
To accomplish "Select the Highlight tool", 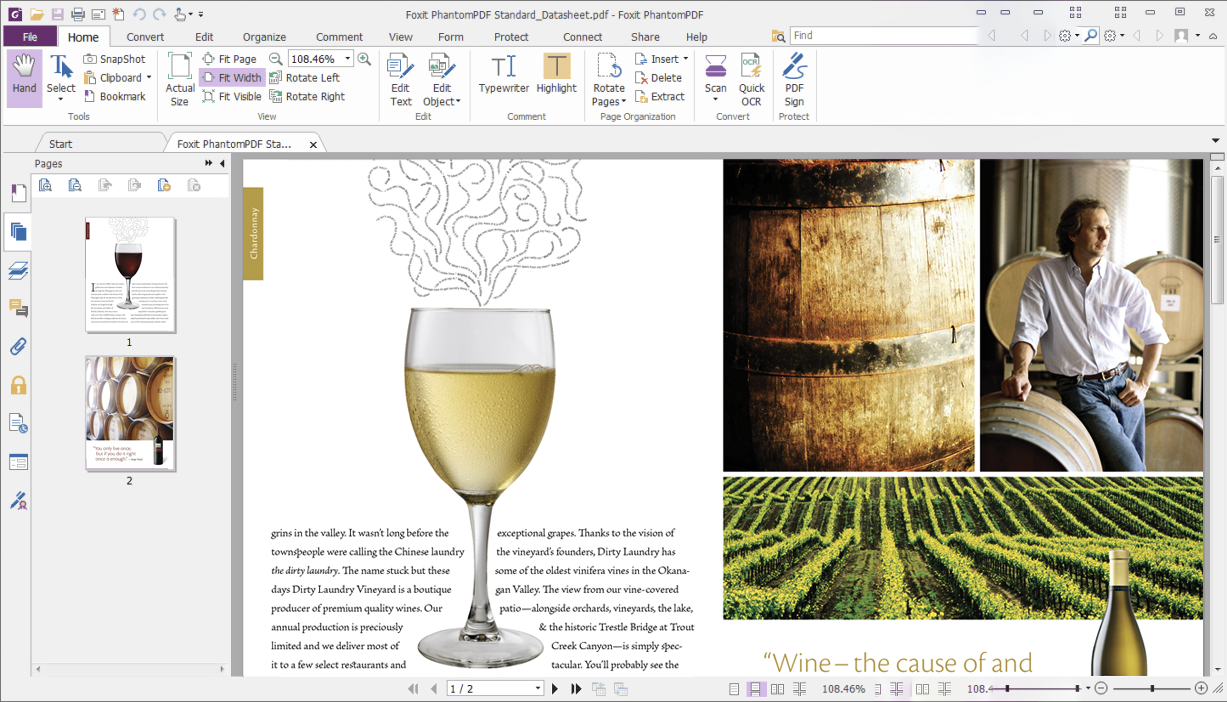I will [x=556, y=75].
